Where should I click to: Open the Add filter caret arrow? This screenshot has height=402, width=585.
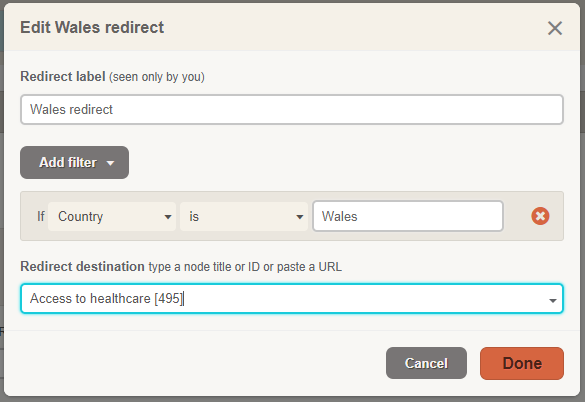coord(110,163)
